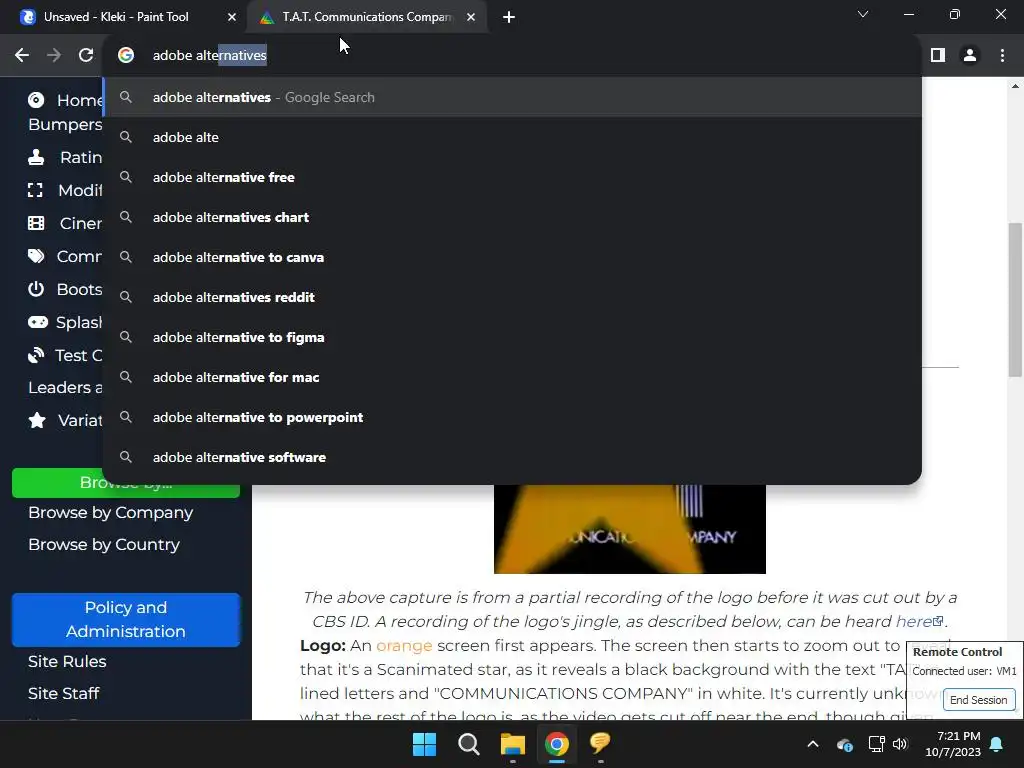Select the 'adobe alternative free' suggestion
Viewport: 1024px width, 768px height.
tap(513, 177)
